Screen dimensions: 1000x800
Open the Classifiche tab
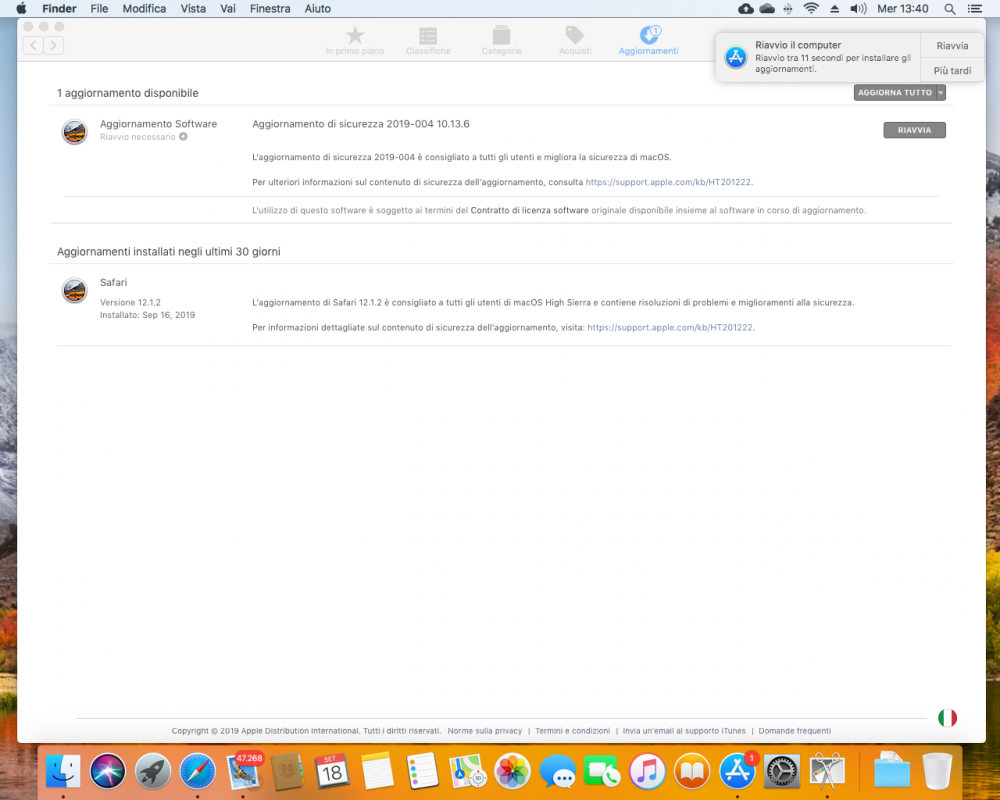click(428, 40)
